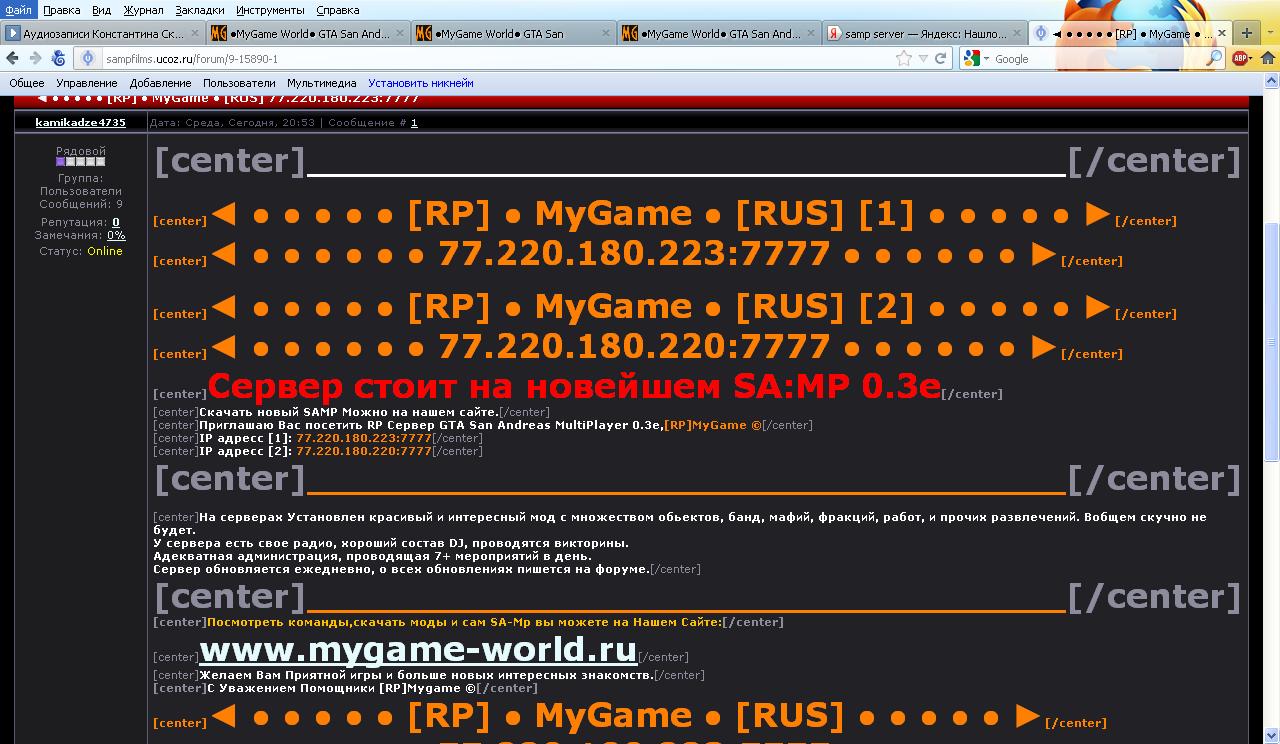
Task: Open the Закладки menu
Action: click(x=200, y=10)
